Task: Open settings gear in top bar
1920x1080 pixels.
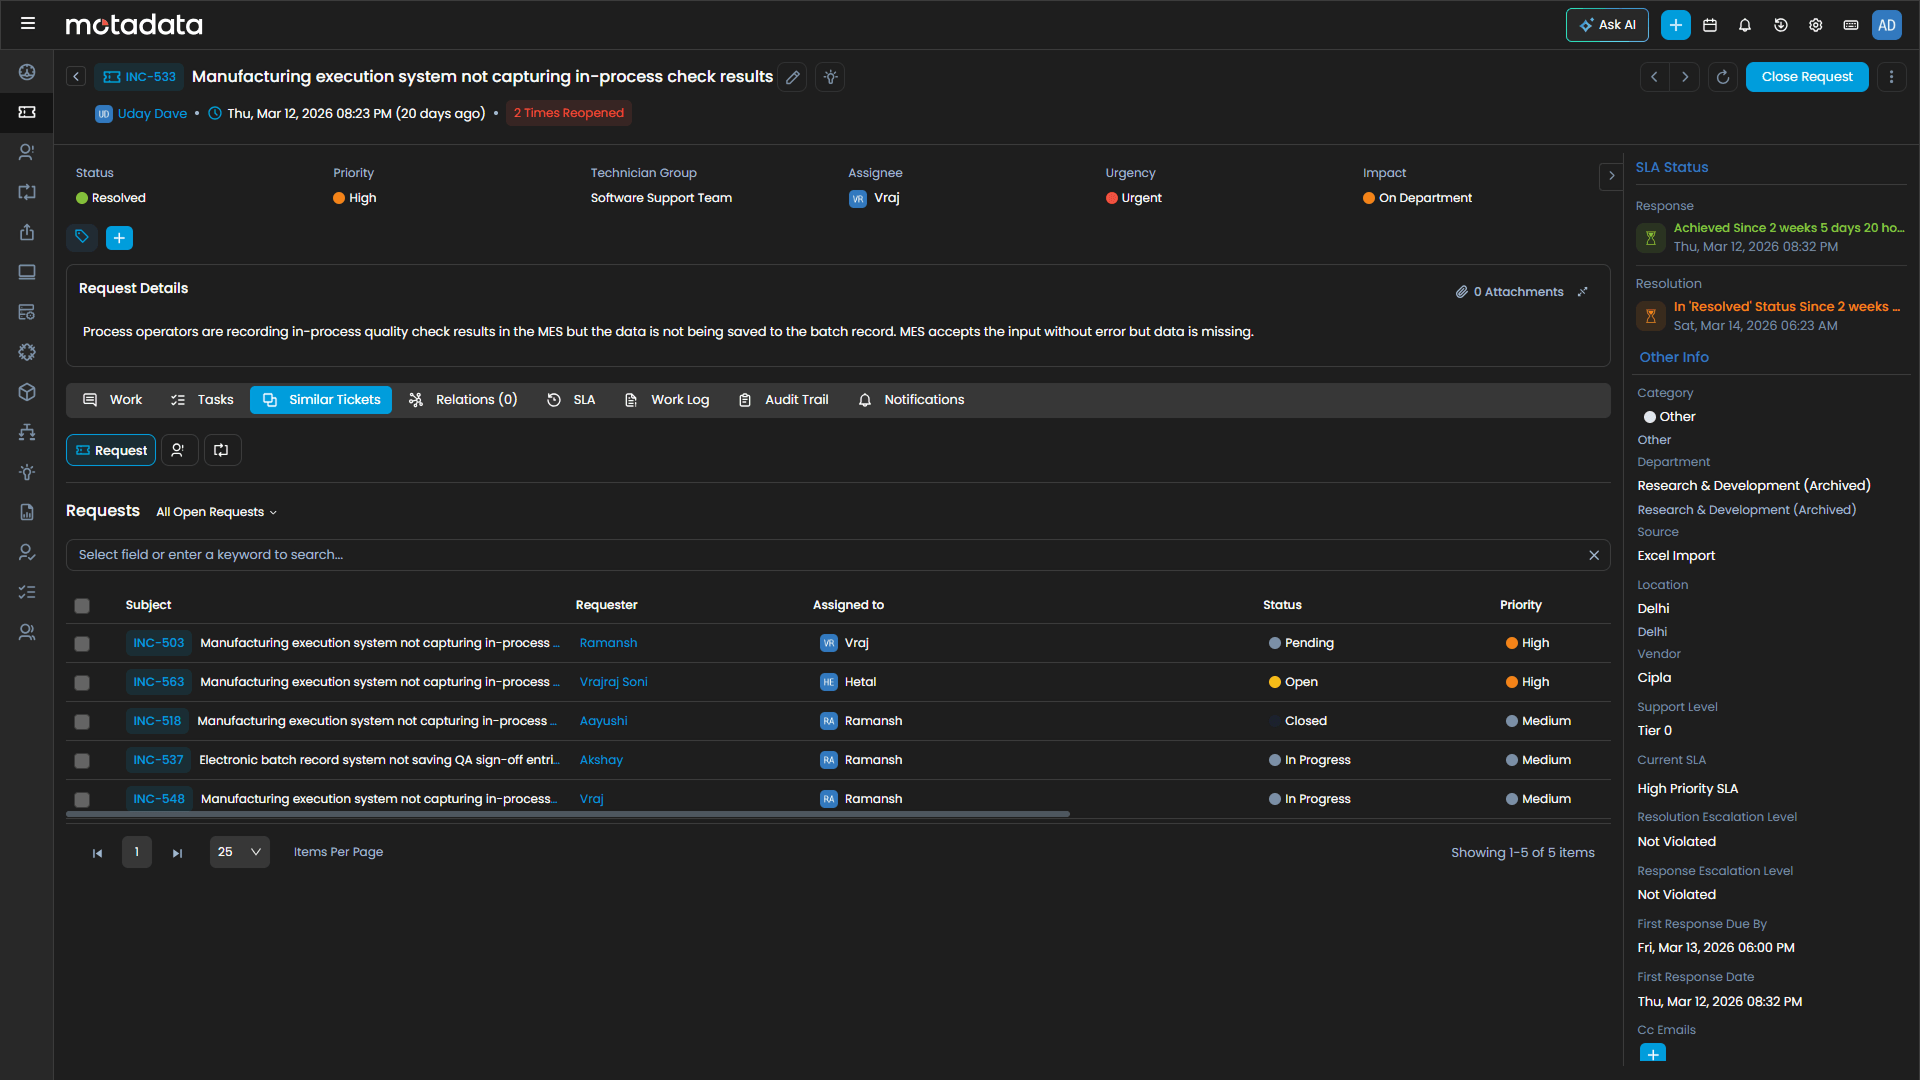Action: [1816, 25]
